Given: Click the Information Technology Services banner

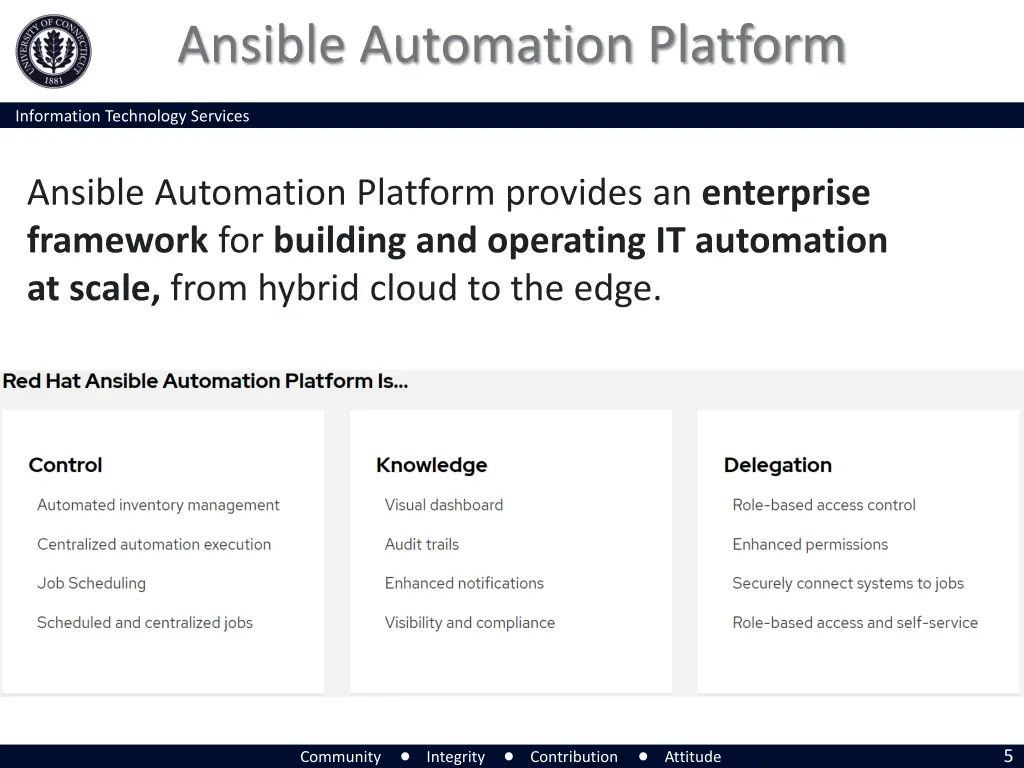Looking at the screenshot, I should 133,116.
